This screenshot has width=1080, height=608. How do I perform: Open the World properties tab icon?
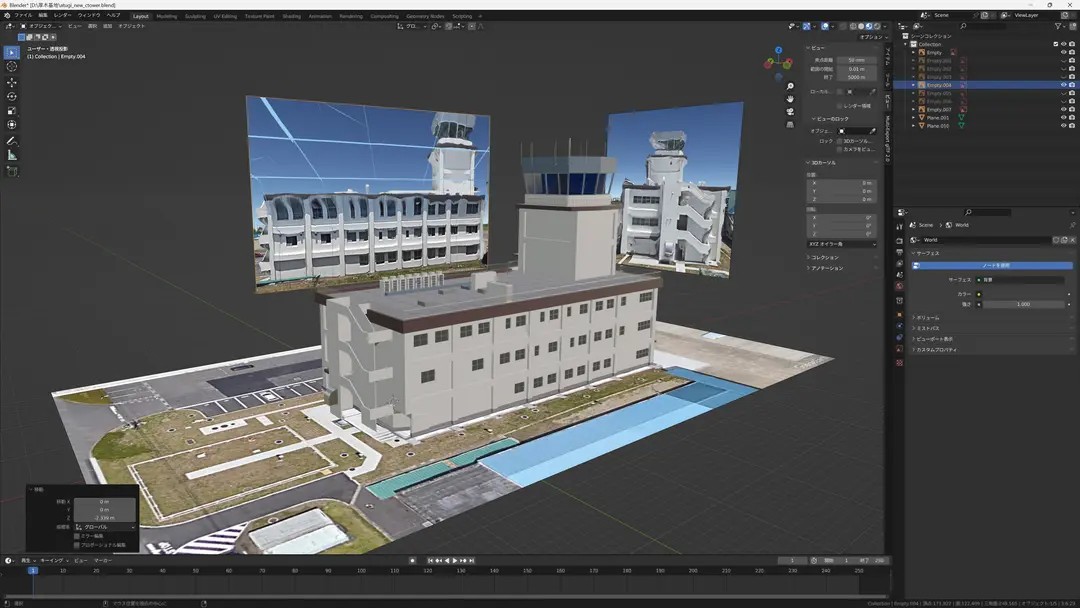(900, 286)
